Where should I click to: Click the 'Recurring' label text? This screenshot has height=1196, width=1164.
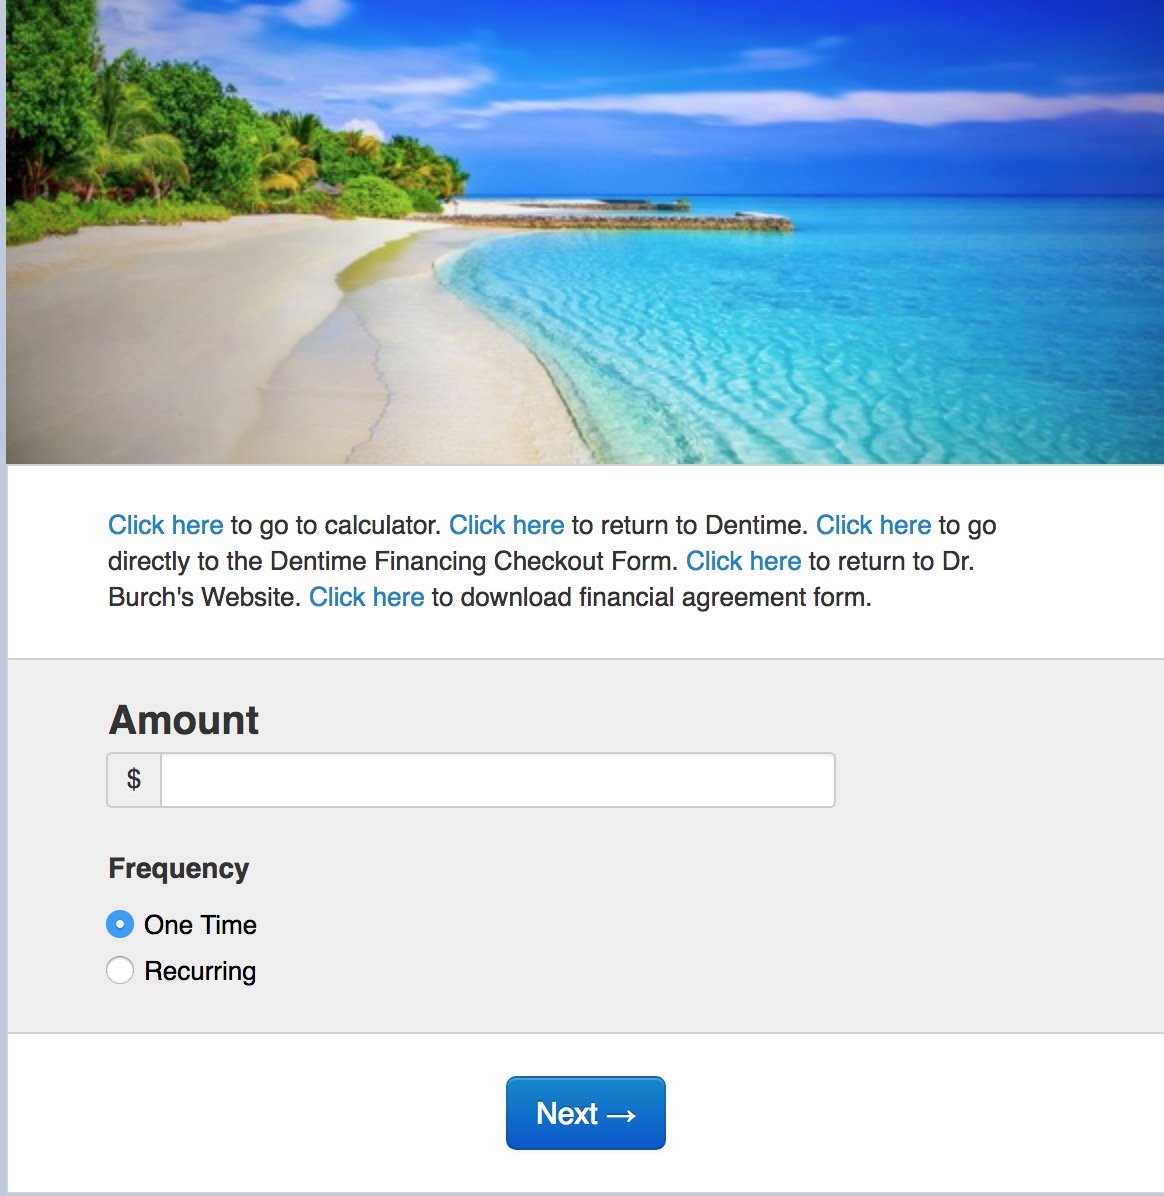pyautogui.click(x=200, y=972)
